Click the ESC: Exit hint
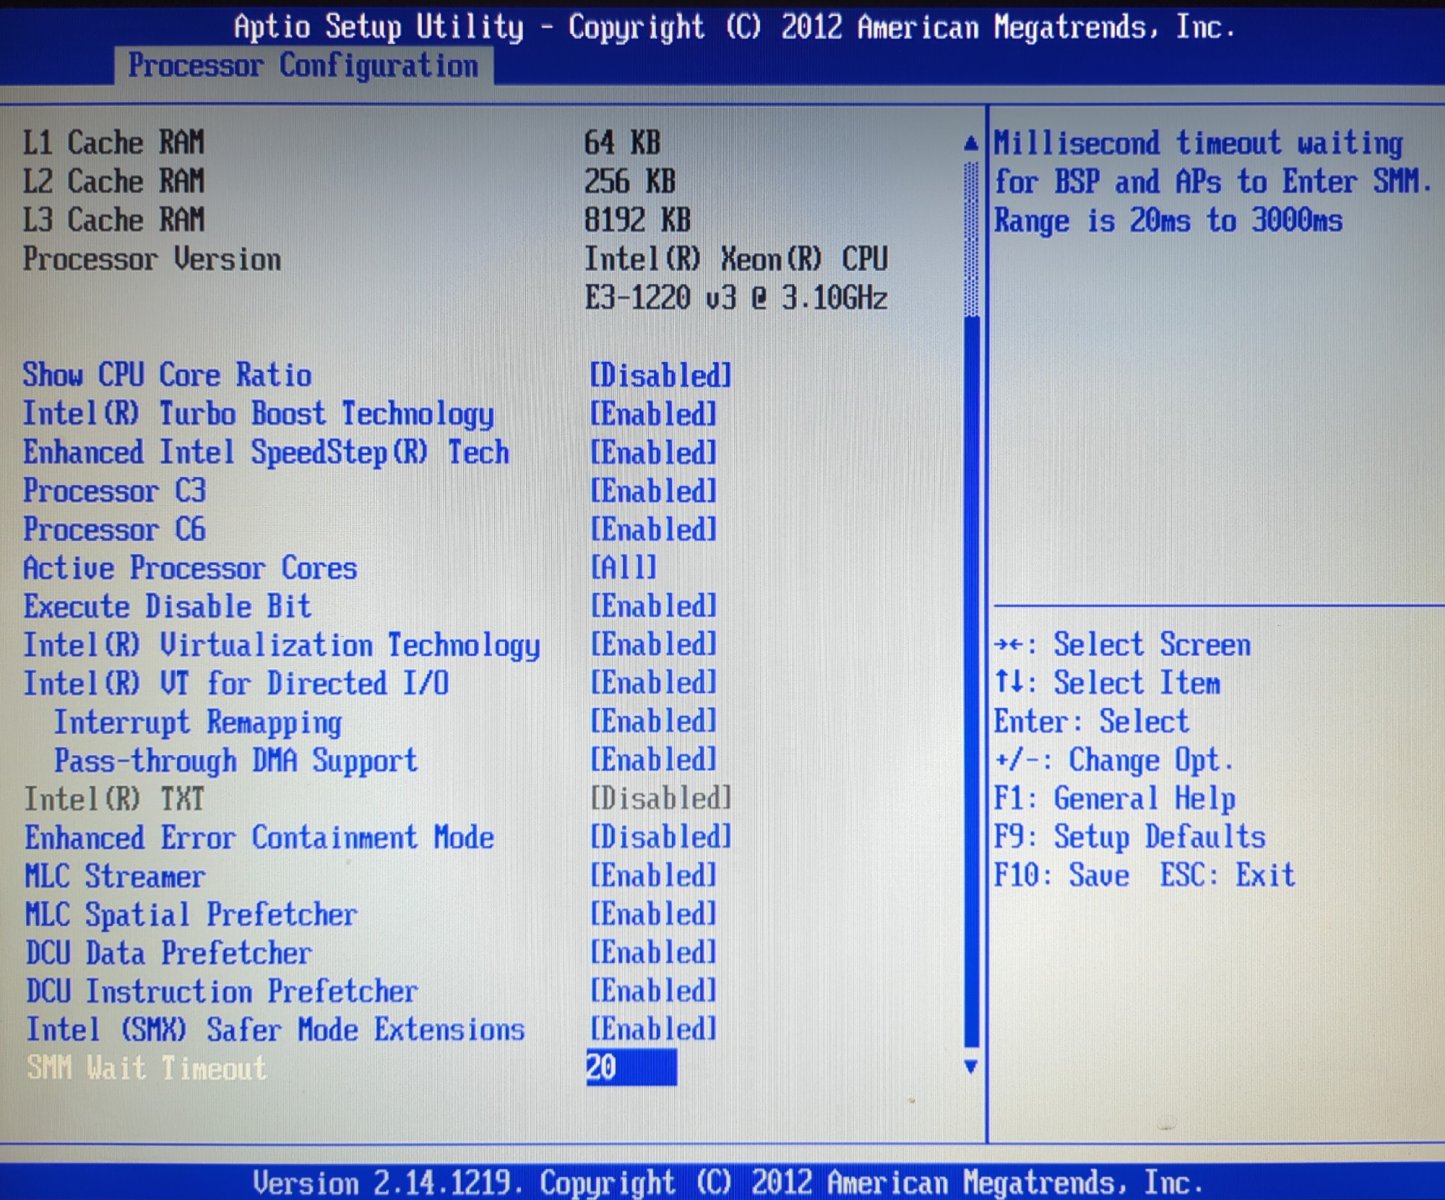Viewport: 1445px width, 1200px height. point(1228,876)
